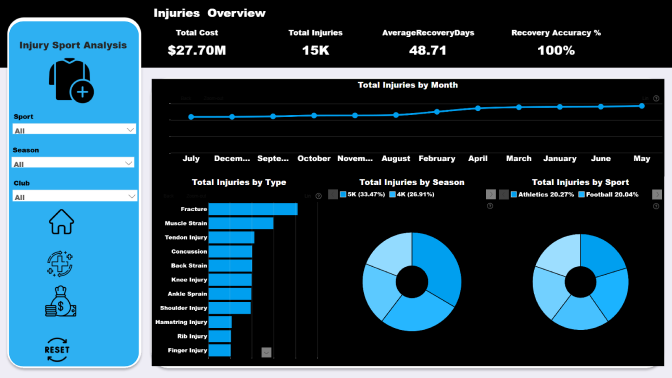Screen dimensions: 672x378
Task: Select the Fracture bar in chart
Action: click(253, 209)
